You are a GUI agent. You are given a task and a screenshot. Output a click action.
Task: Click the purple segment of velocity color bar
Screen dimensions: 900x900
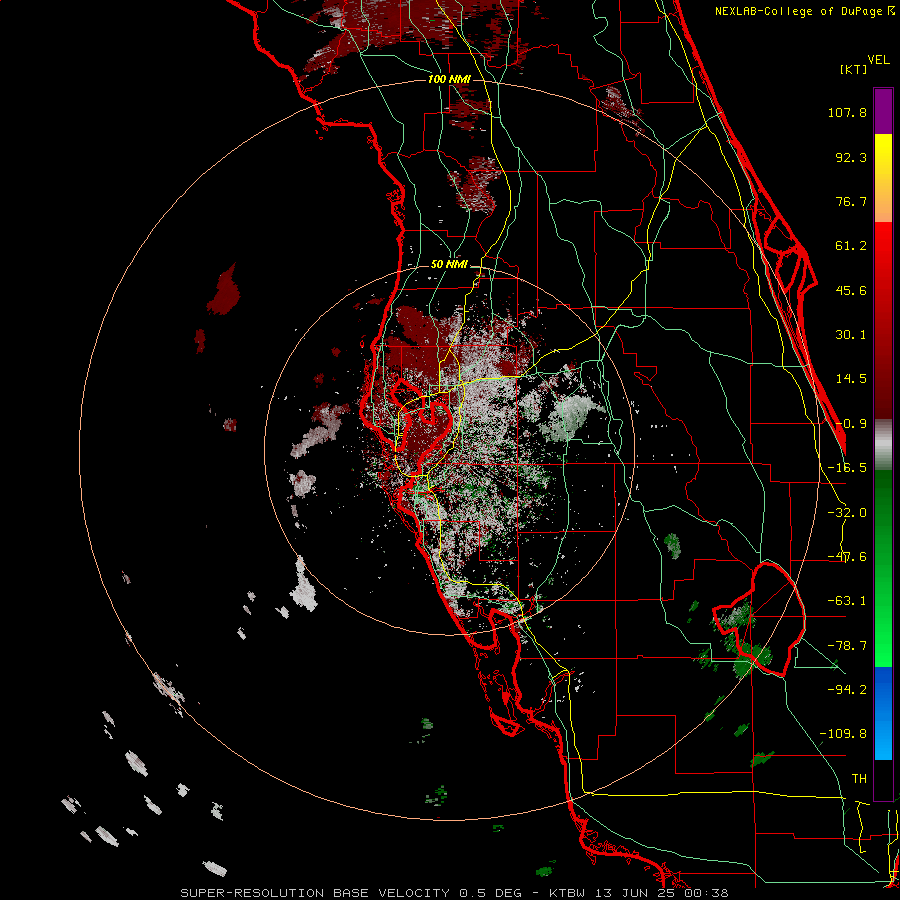click(883, 111)
